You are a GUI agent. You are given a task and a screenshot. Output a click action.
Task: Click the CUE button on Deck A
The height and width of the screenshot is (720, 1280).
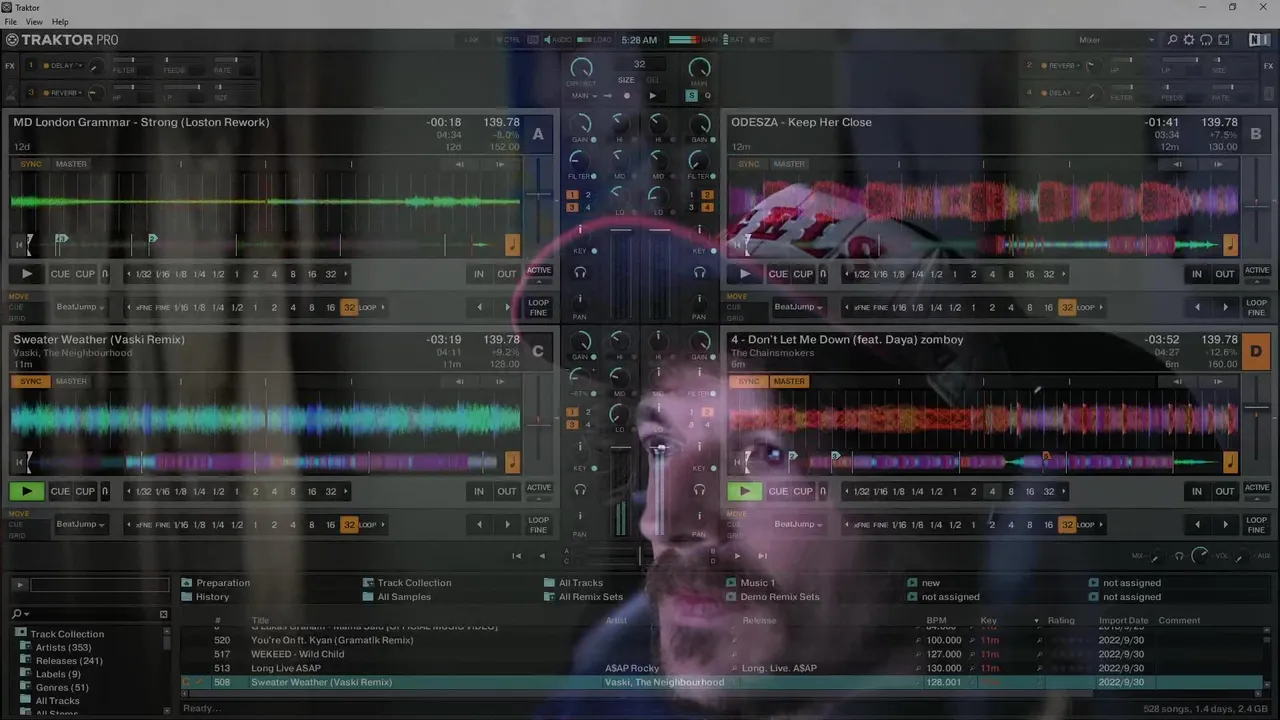pos(60,274)
